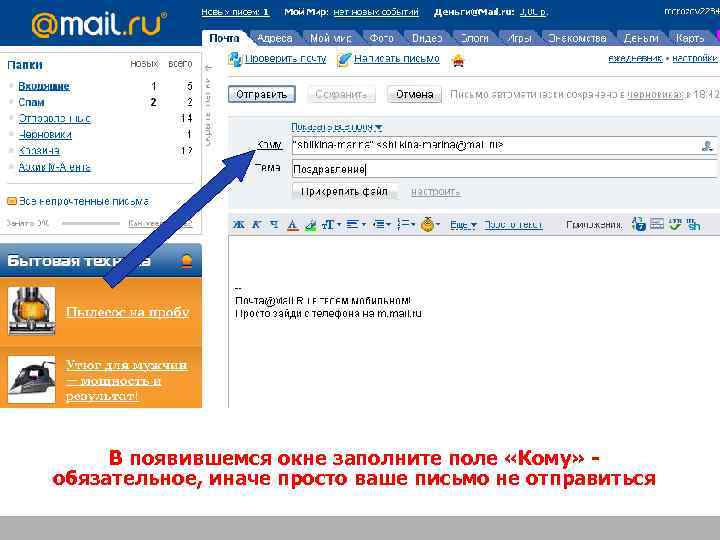Open the smiley emoticons picker

click(430, 225)
